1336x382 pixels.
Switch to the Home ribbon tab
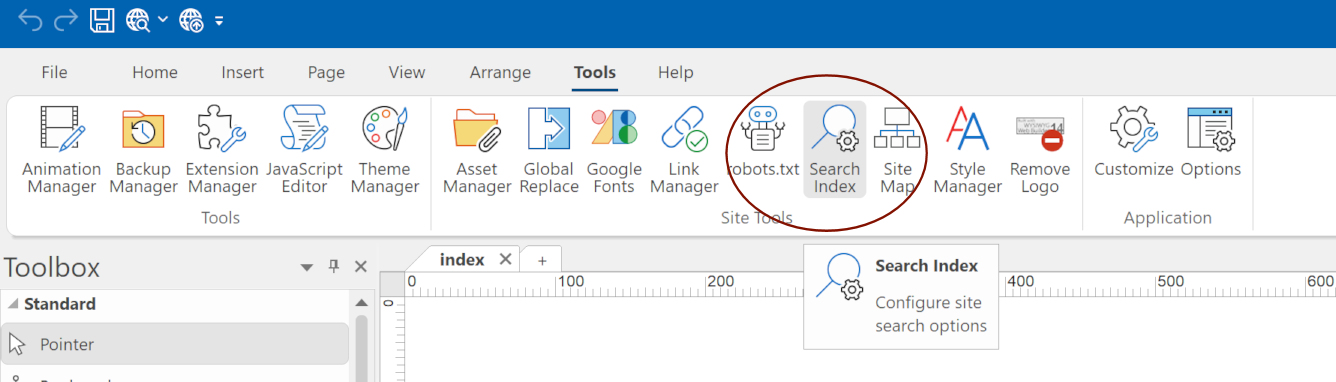[x=155, y=72]
